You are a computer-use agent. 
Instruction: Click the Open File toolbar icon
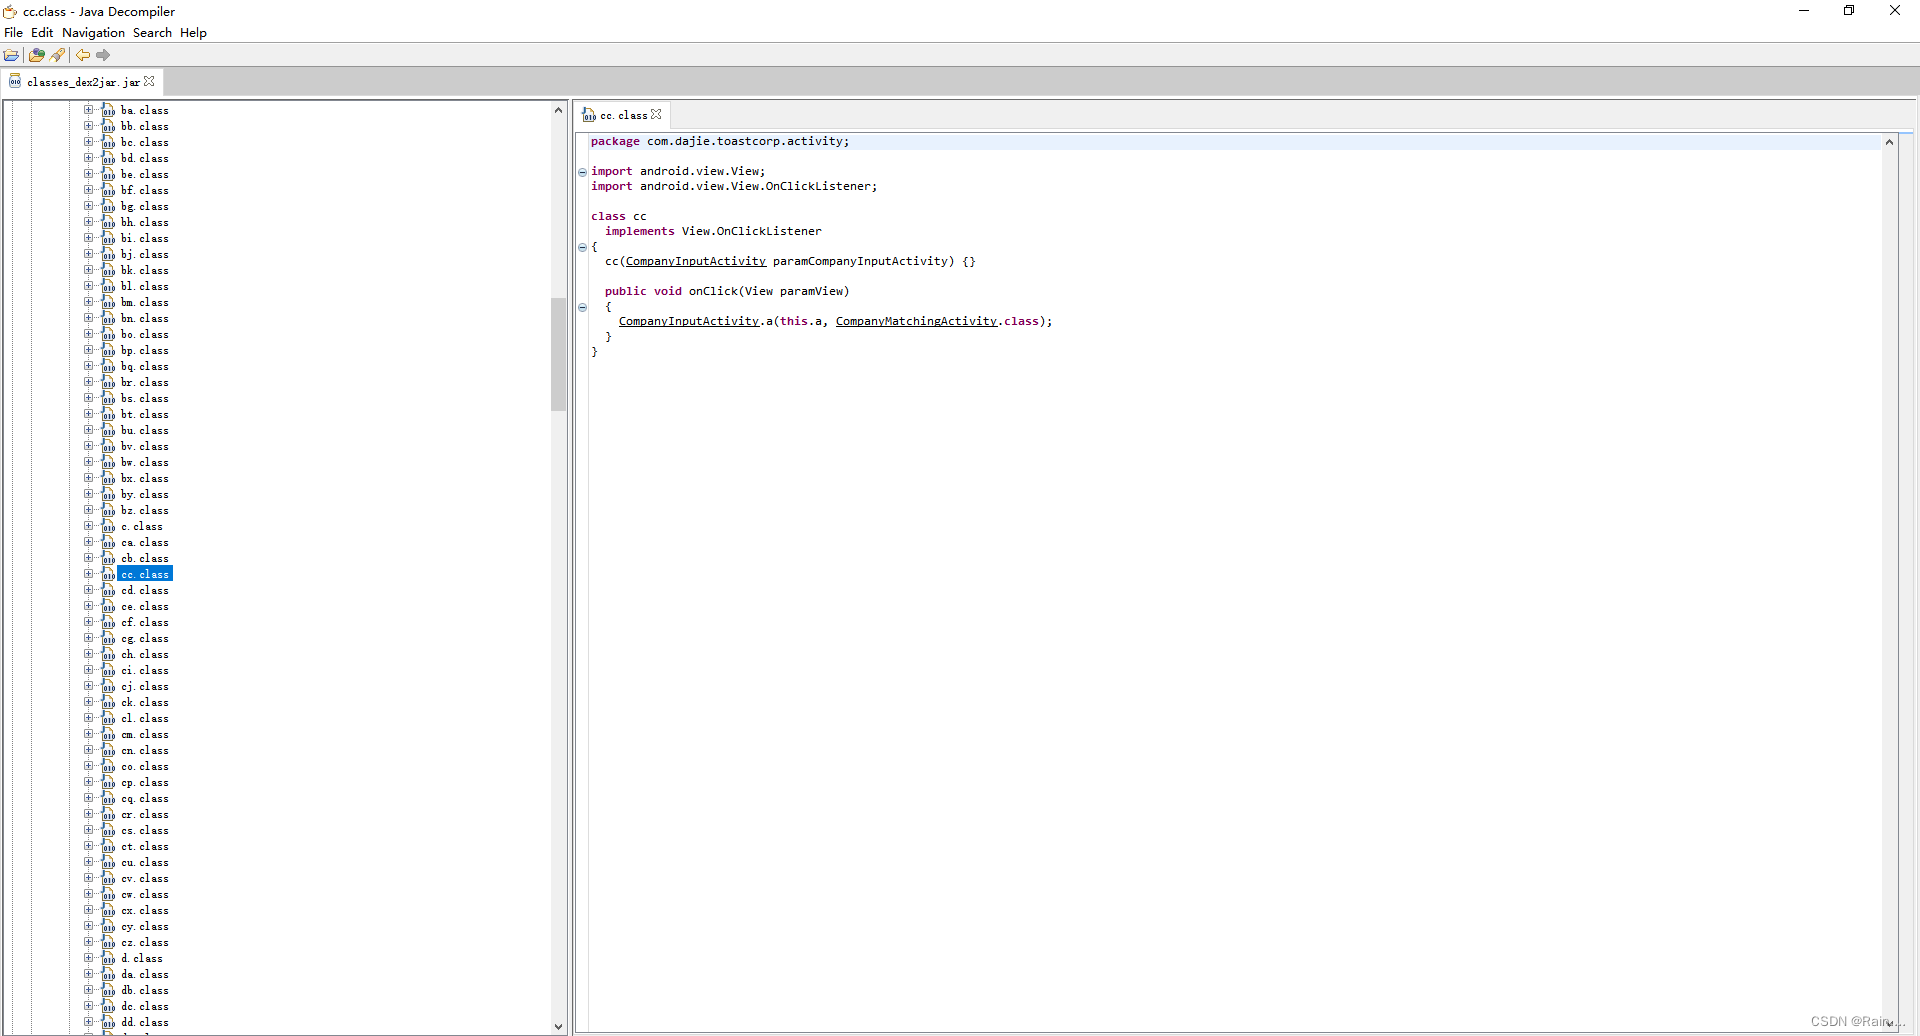tap(12, 55)
